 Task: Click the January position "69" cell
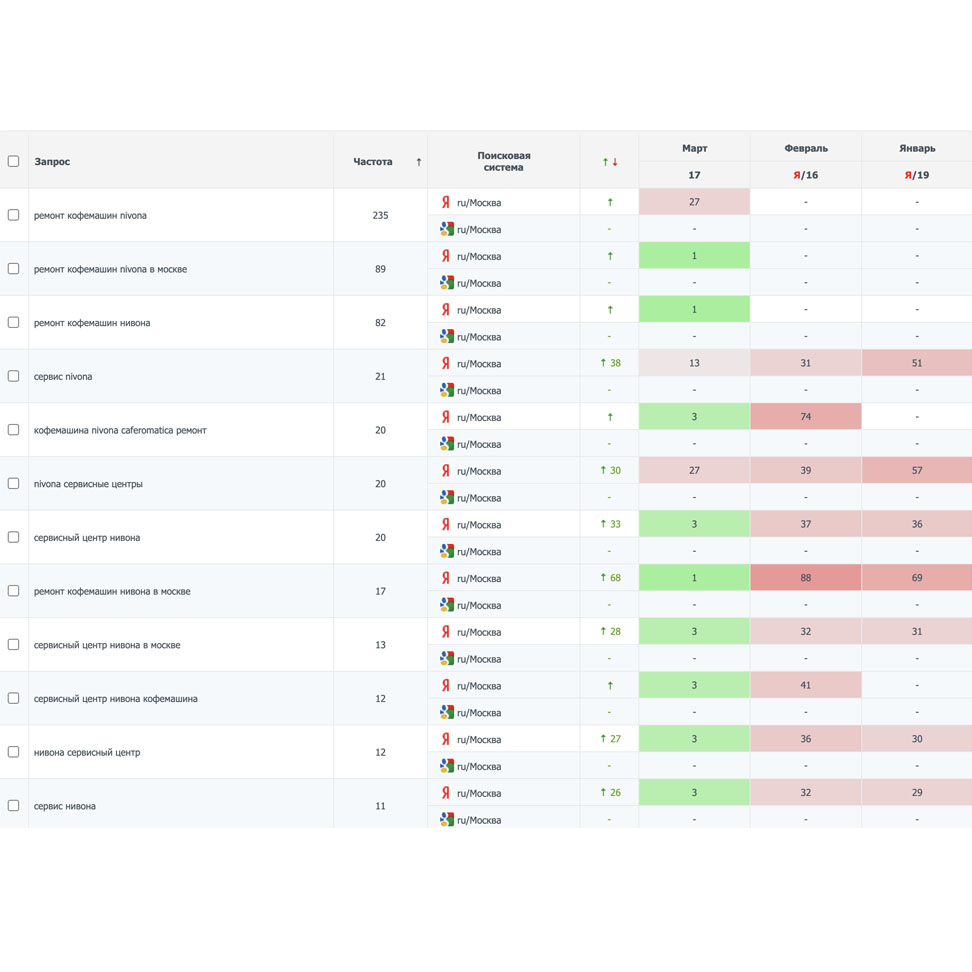pos(917,578)
